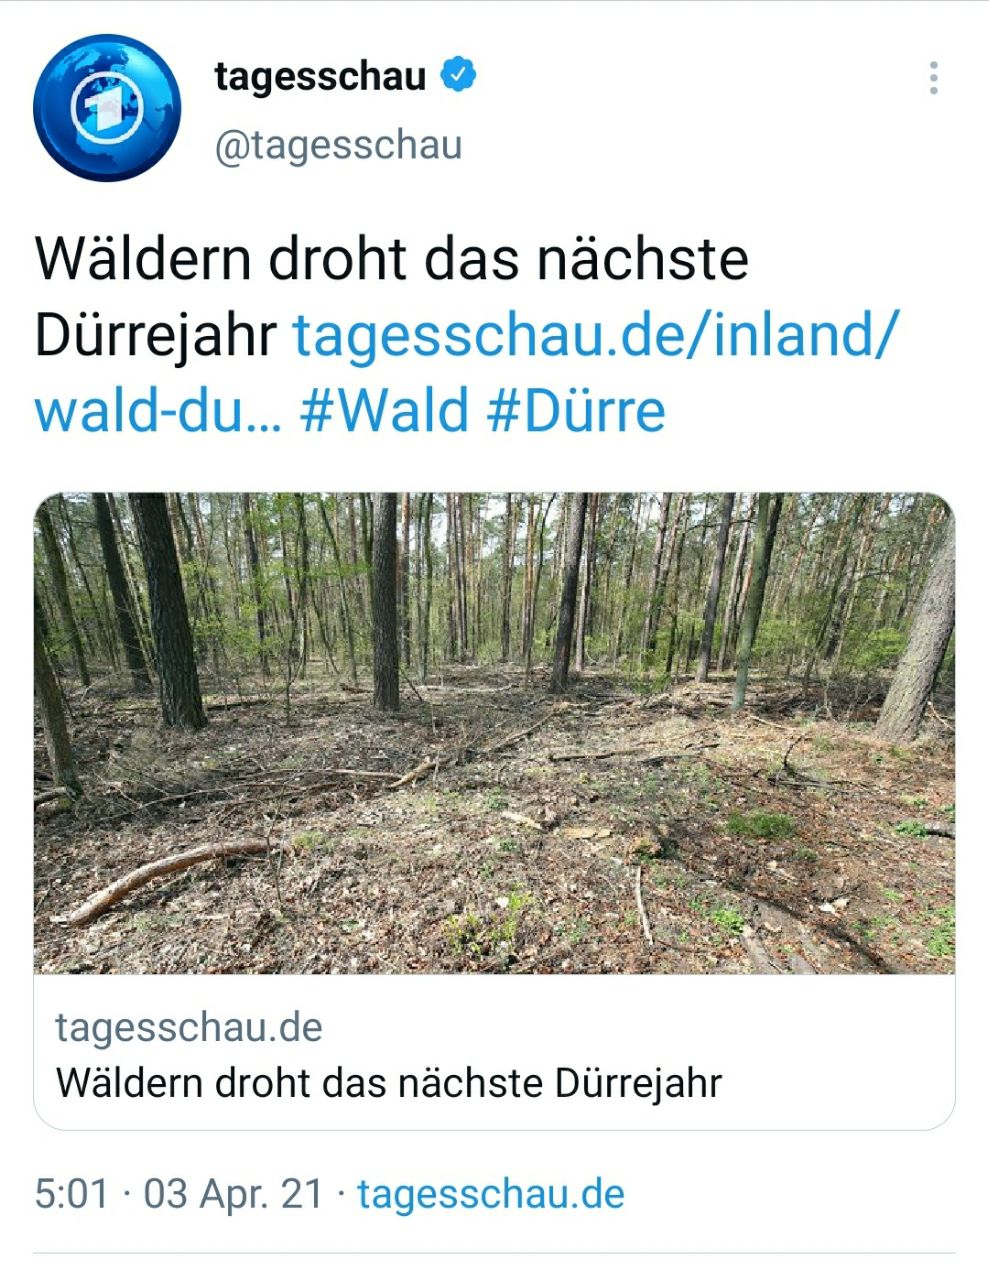
Task: Open the tagesschau profile avatar
Action: [106, 108]
